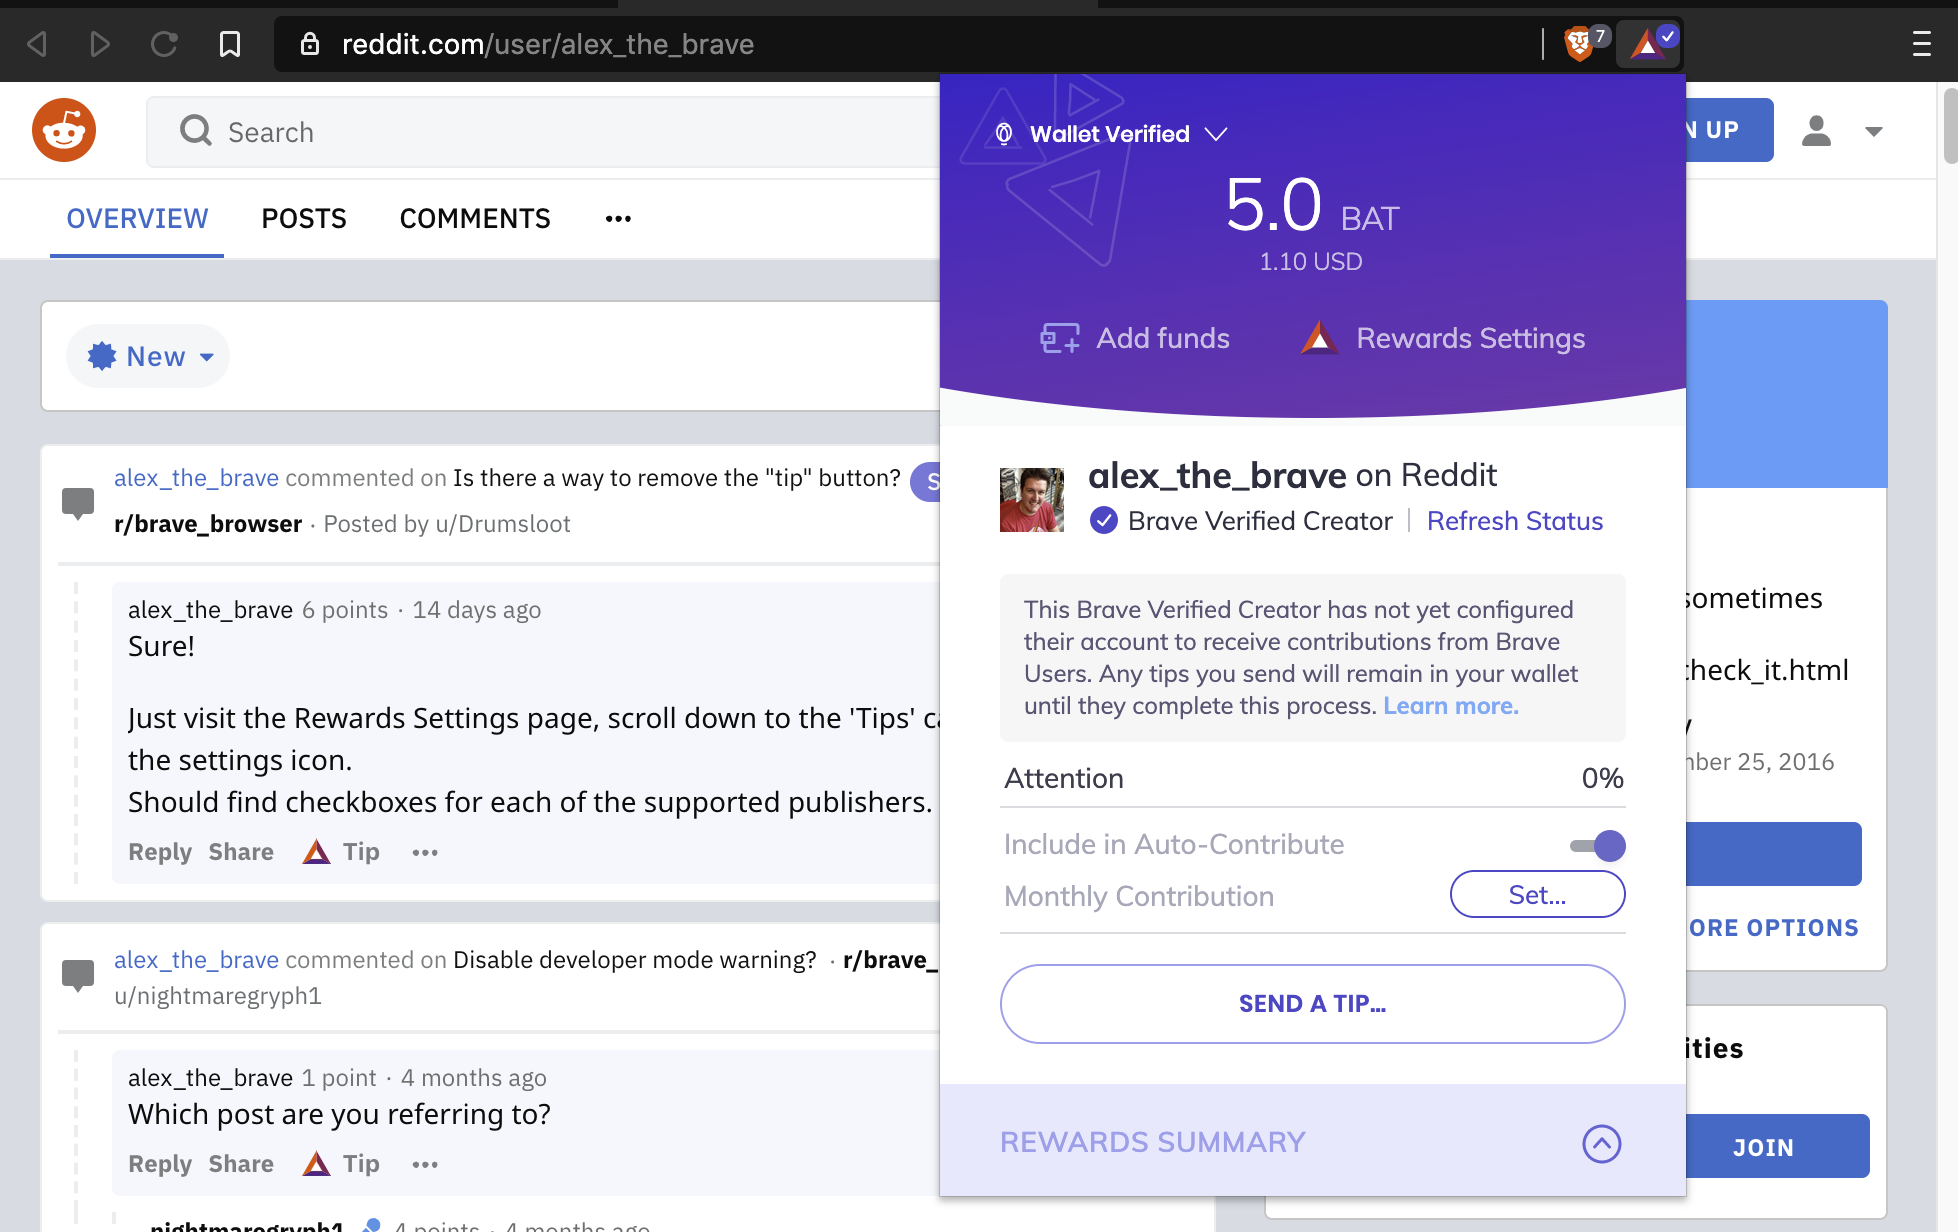The image size is (1958, 1232).
Task: Open alex_the_brave link in first post header
Action: point(196,478)
